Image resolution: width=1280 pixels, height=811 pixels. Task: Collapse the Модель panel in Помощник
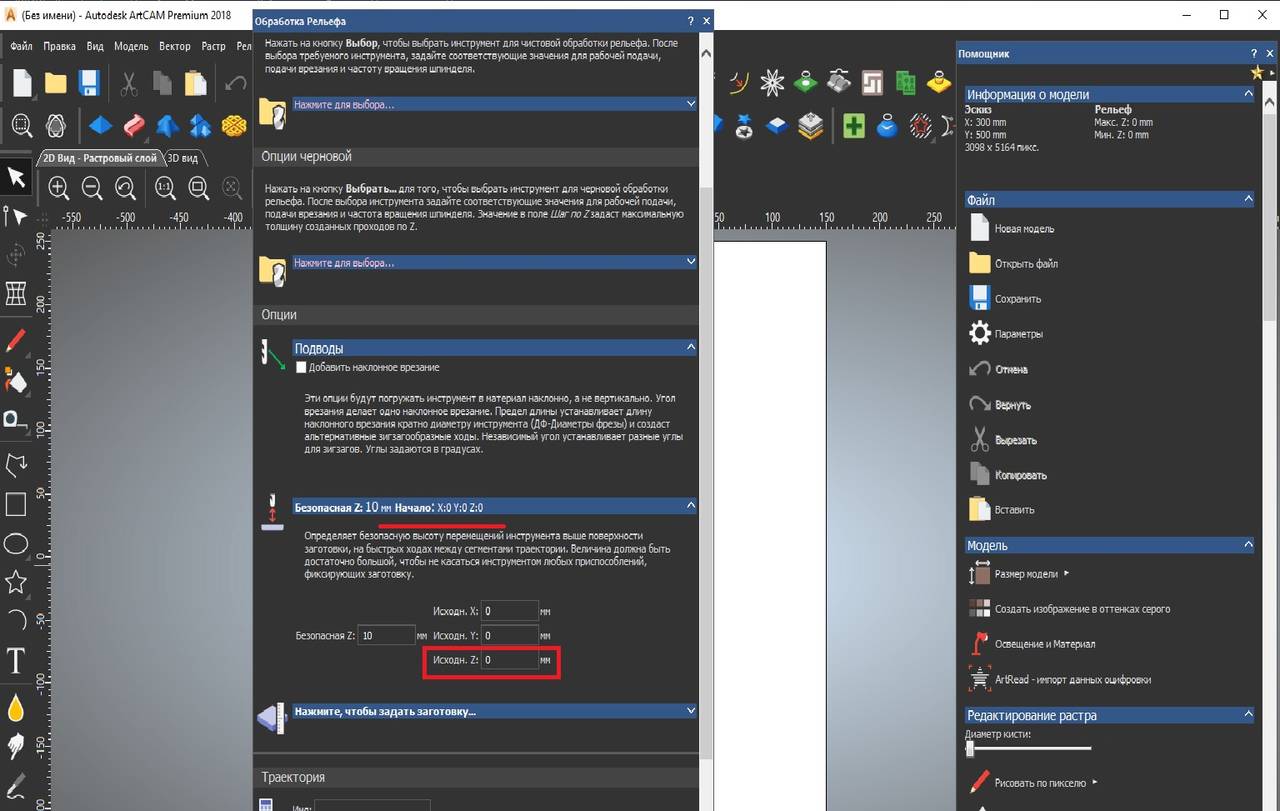coord(1248,545)
